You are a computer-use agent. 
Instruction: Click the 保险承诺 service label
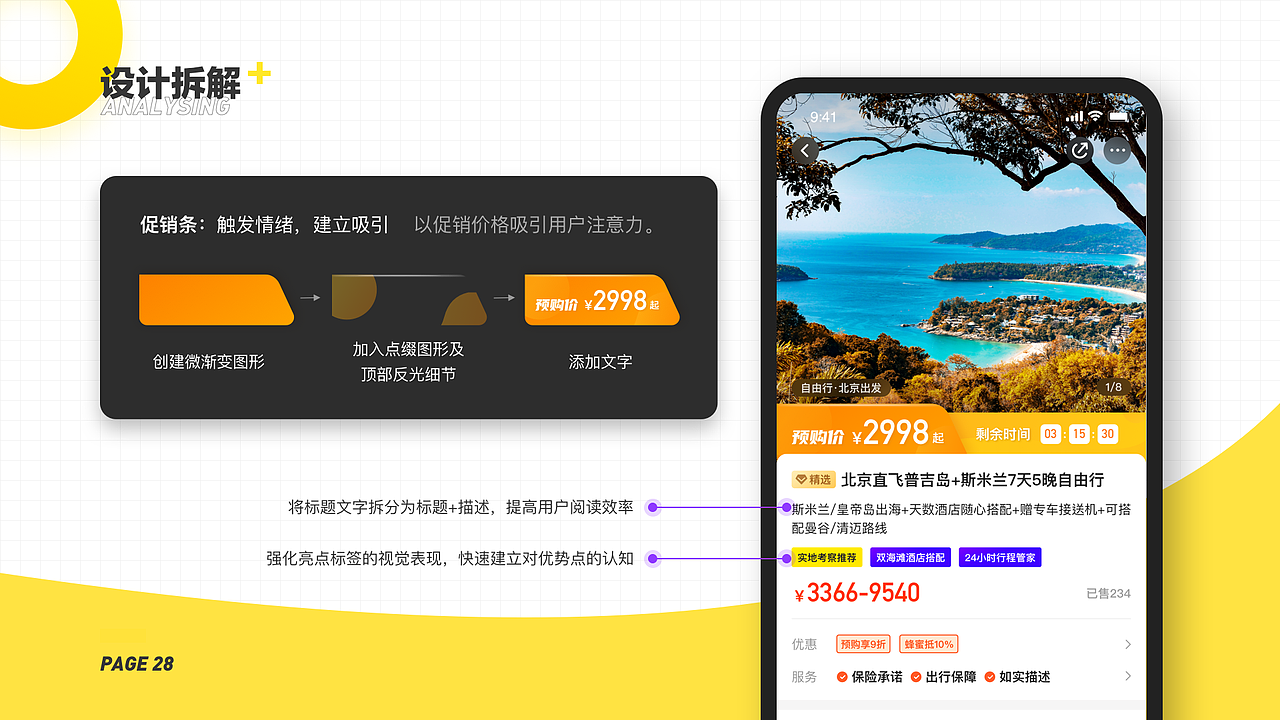(x=877, y=677)
